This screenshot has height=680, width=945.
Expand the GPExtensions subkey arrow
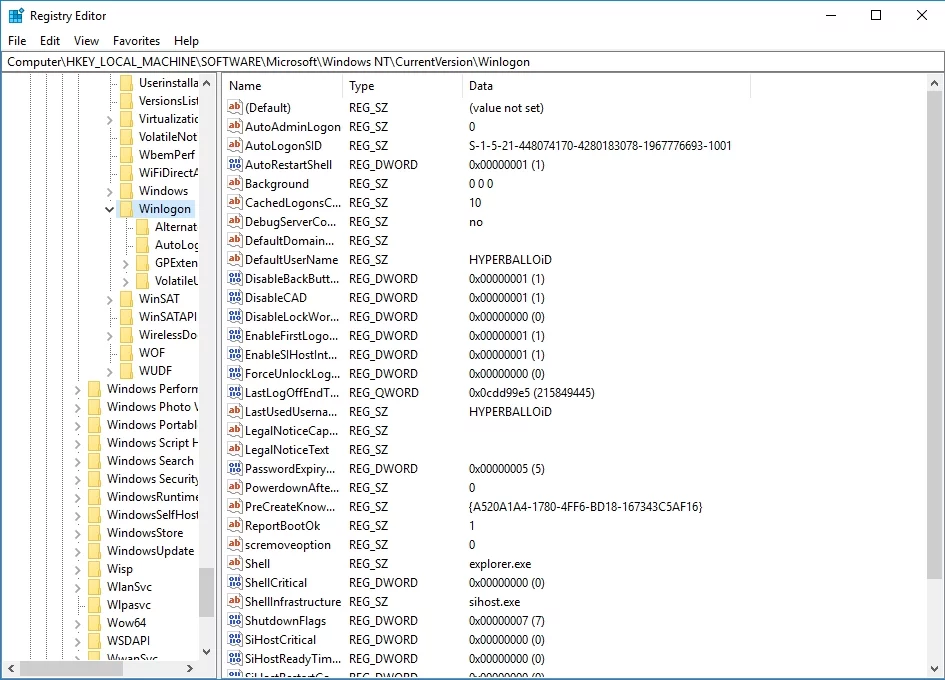click(x=125, y=263)
